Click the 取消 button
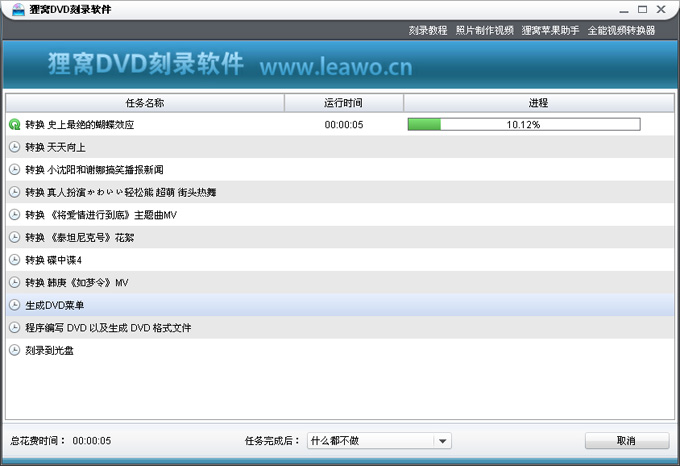 tap(627, 441)
